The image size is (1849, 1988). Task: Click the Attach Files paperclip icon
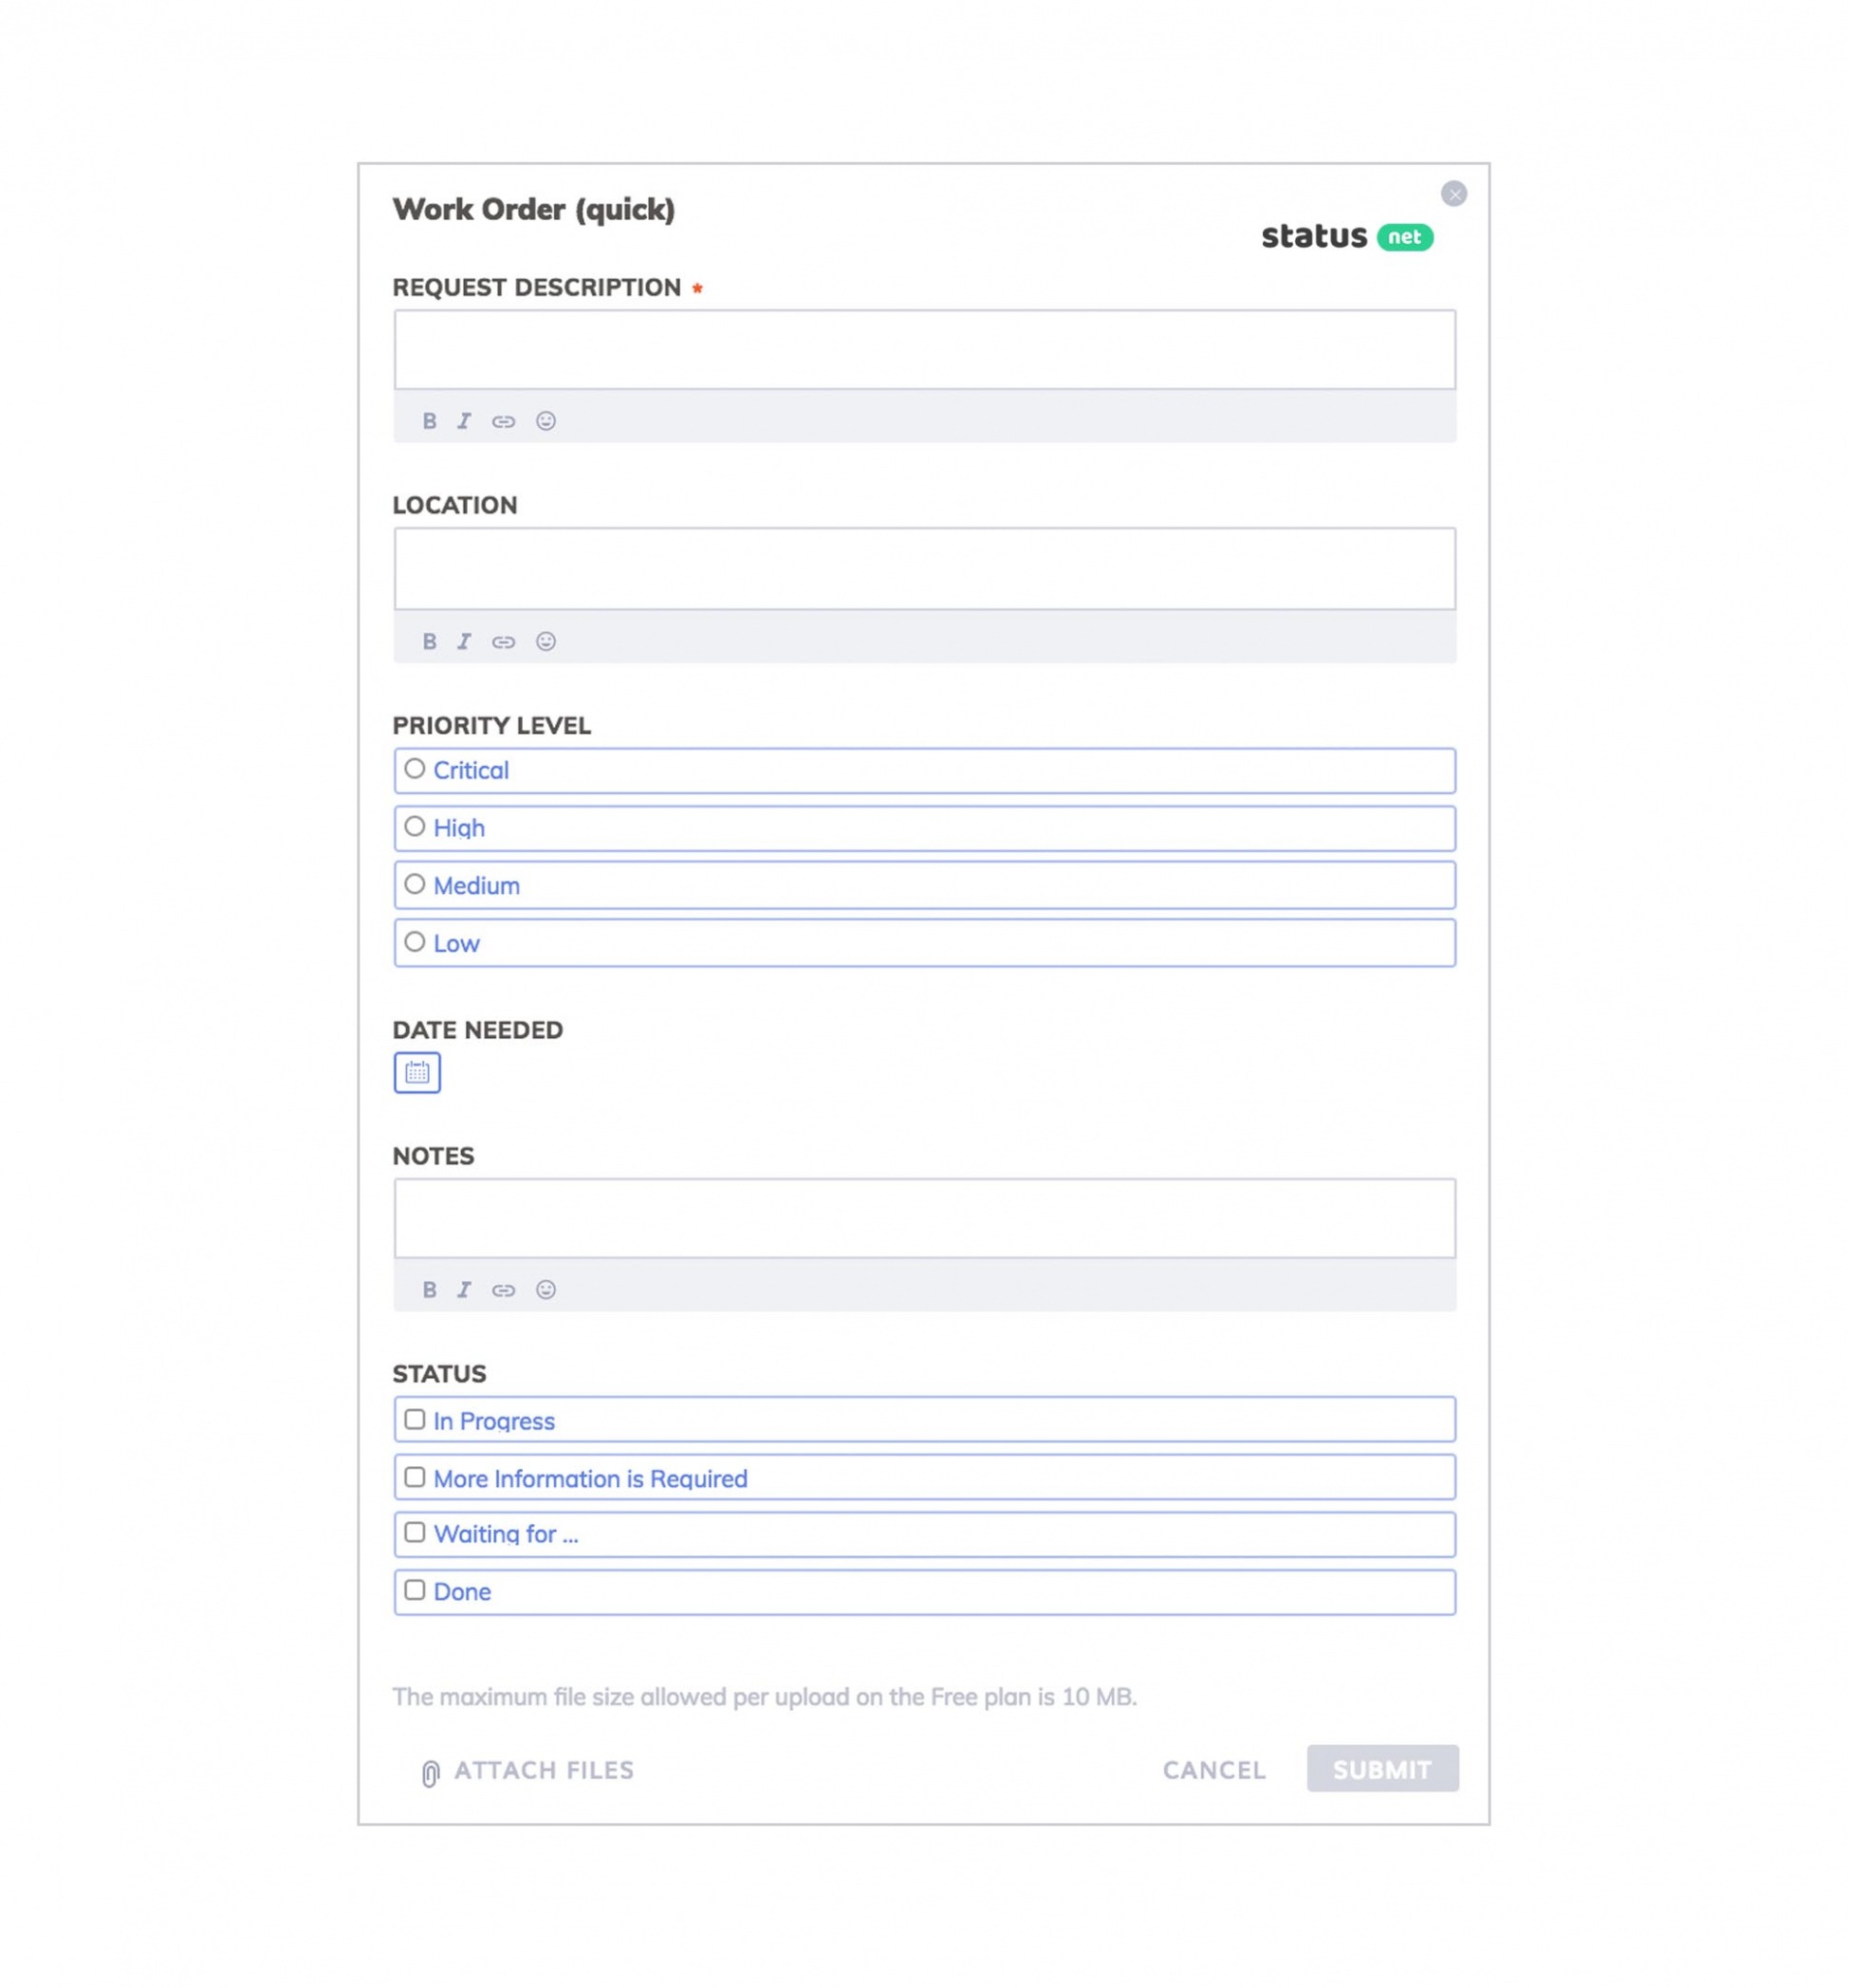tap(426, 1771)
